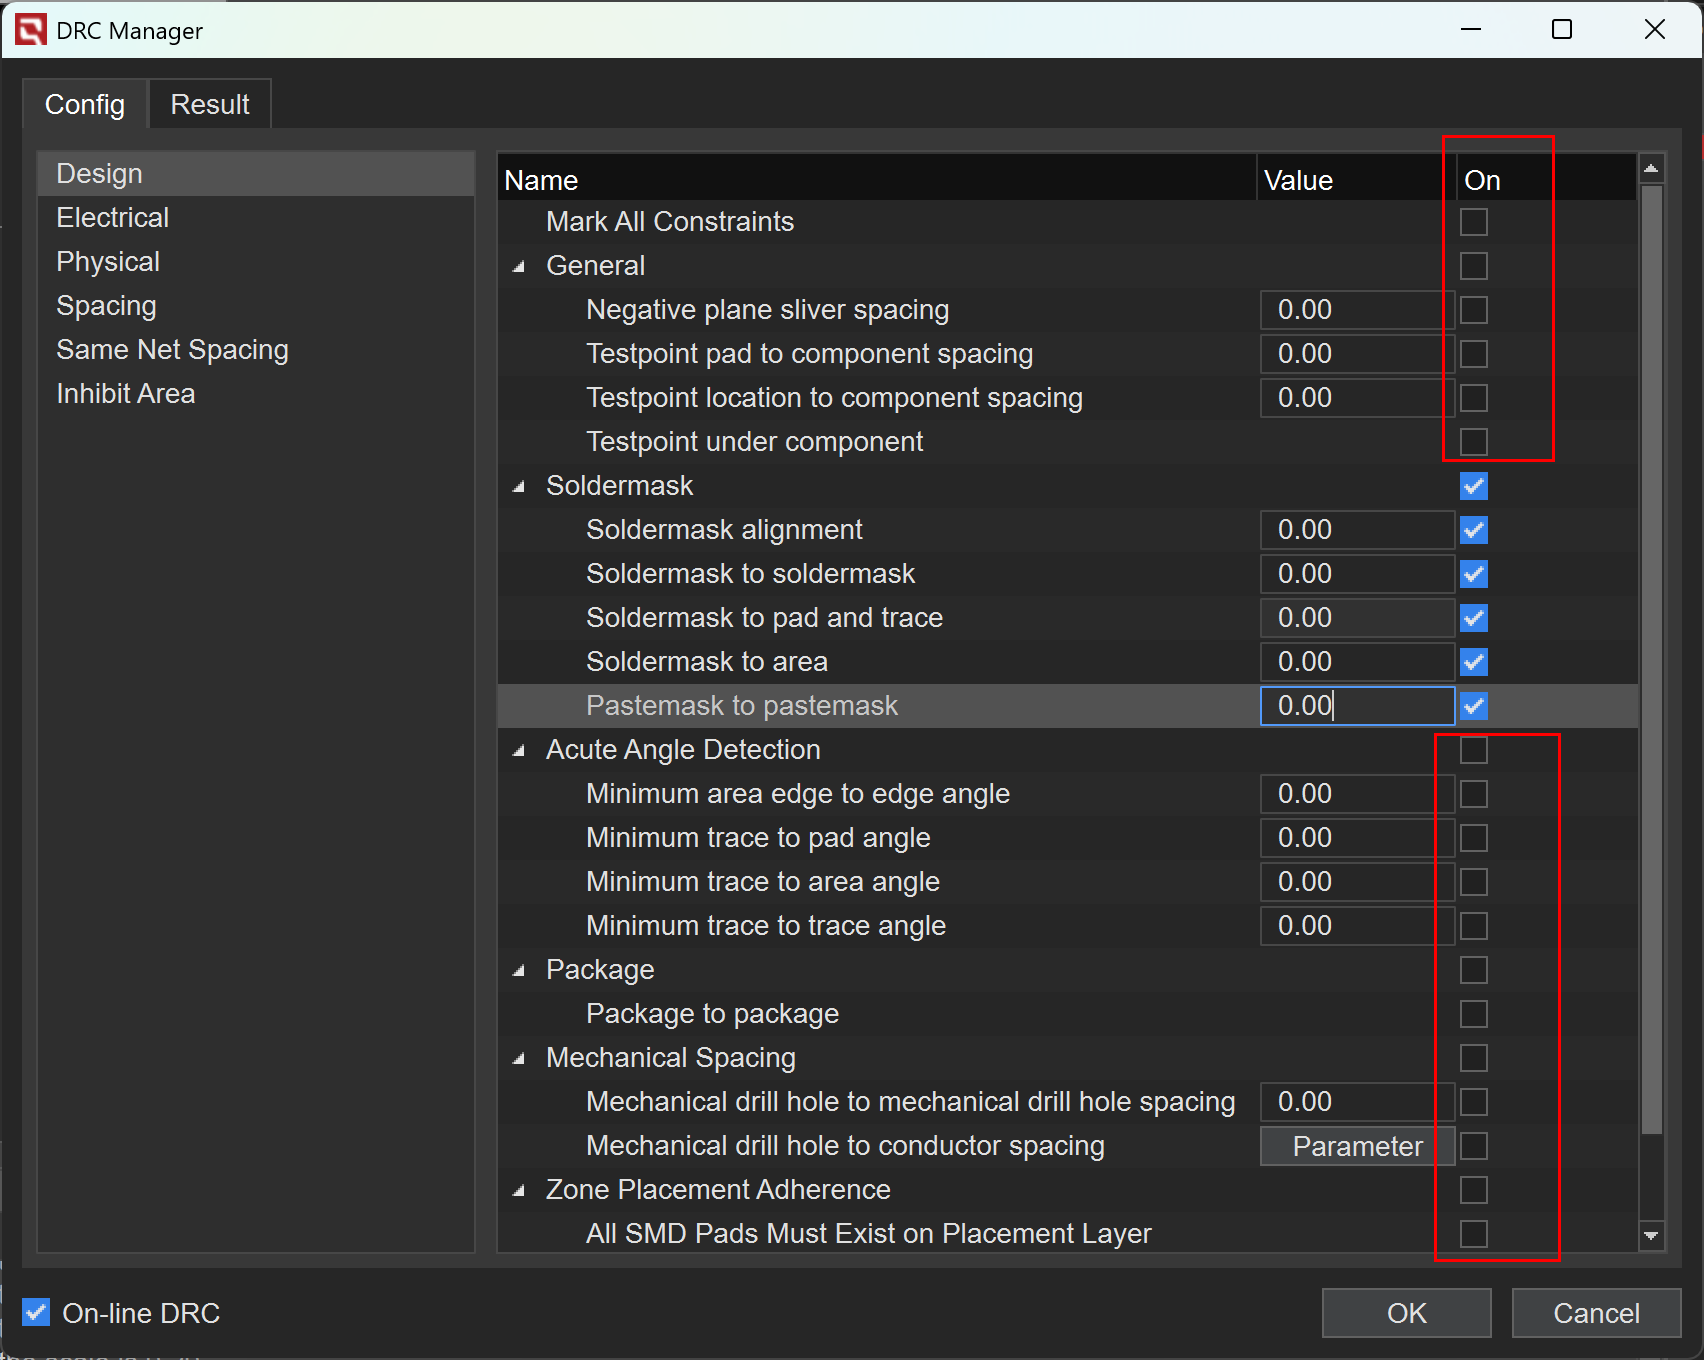Uncheck Soldermask alignment rule

[x=1473, y=530]
